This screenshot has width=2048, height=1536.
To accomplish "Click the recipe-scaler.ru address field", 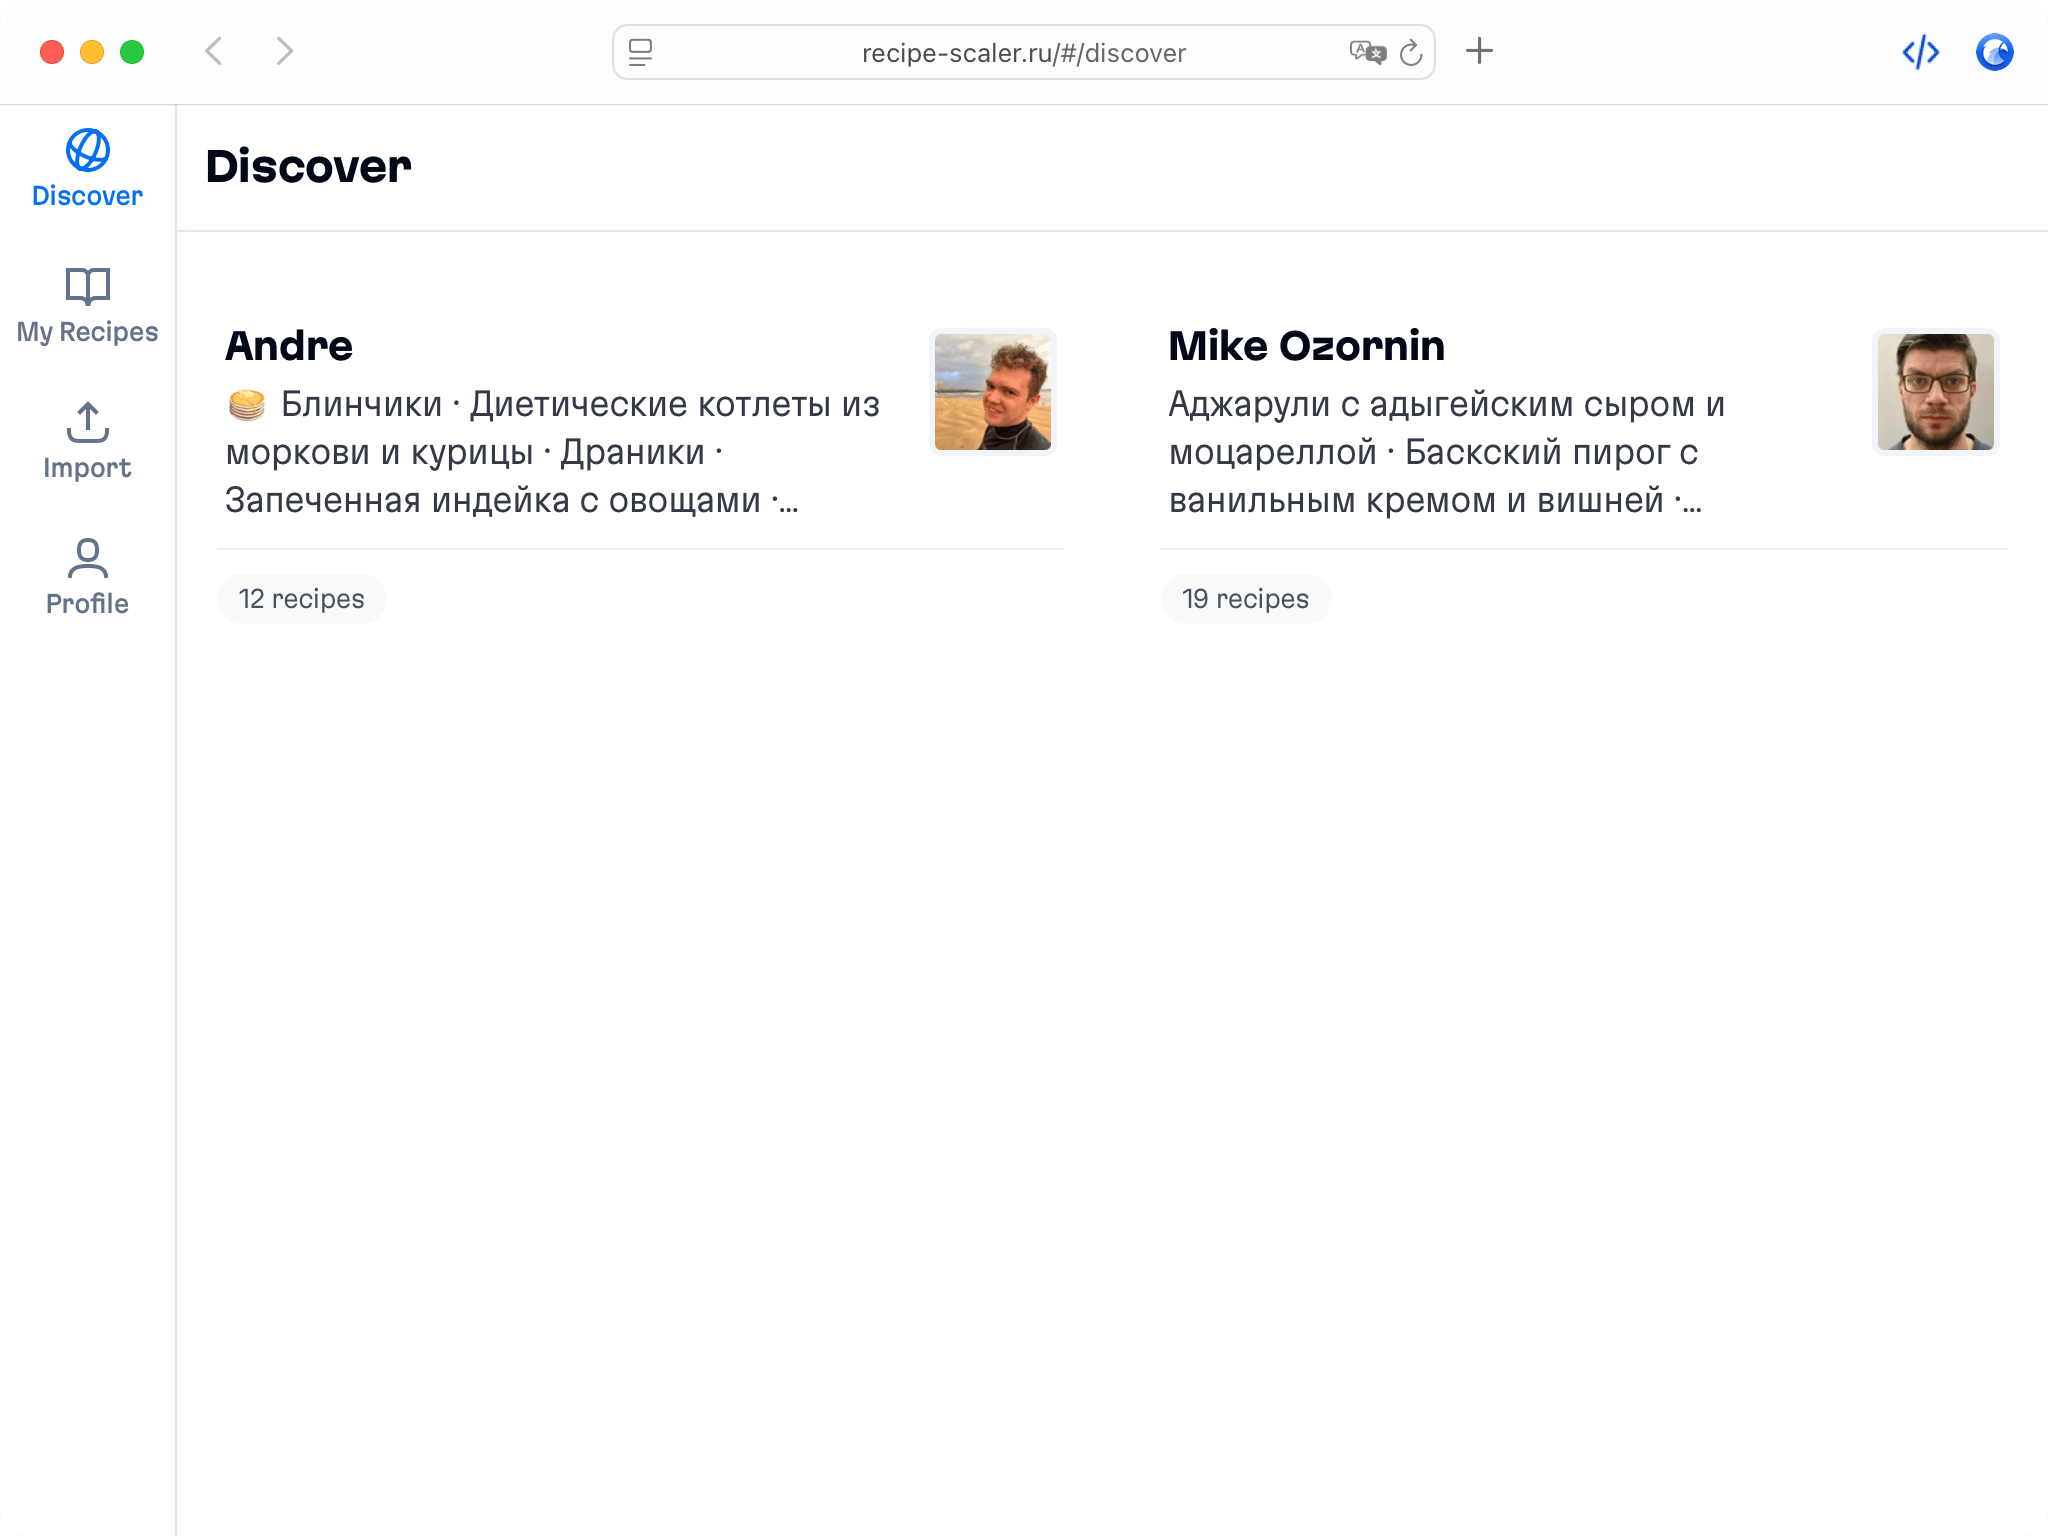I will [x=1023, y=53].
